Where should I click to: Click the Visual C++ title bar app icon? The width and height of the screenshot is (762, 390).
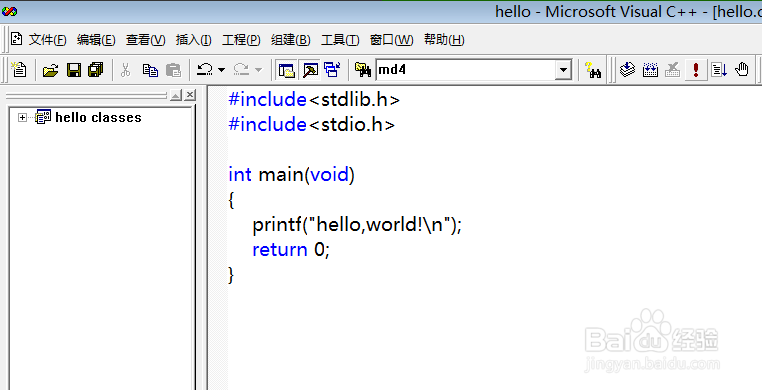(x=9, y=11)
